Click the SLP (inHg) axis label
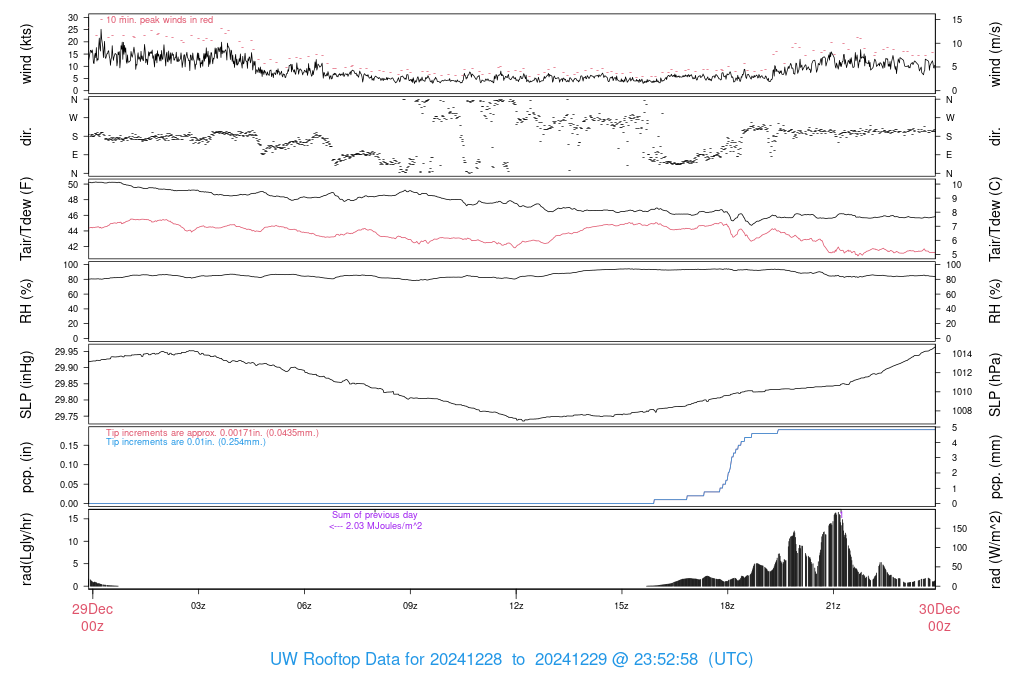The width and height of the screenshot is (1024, 700). (27, 385)
